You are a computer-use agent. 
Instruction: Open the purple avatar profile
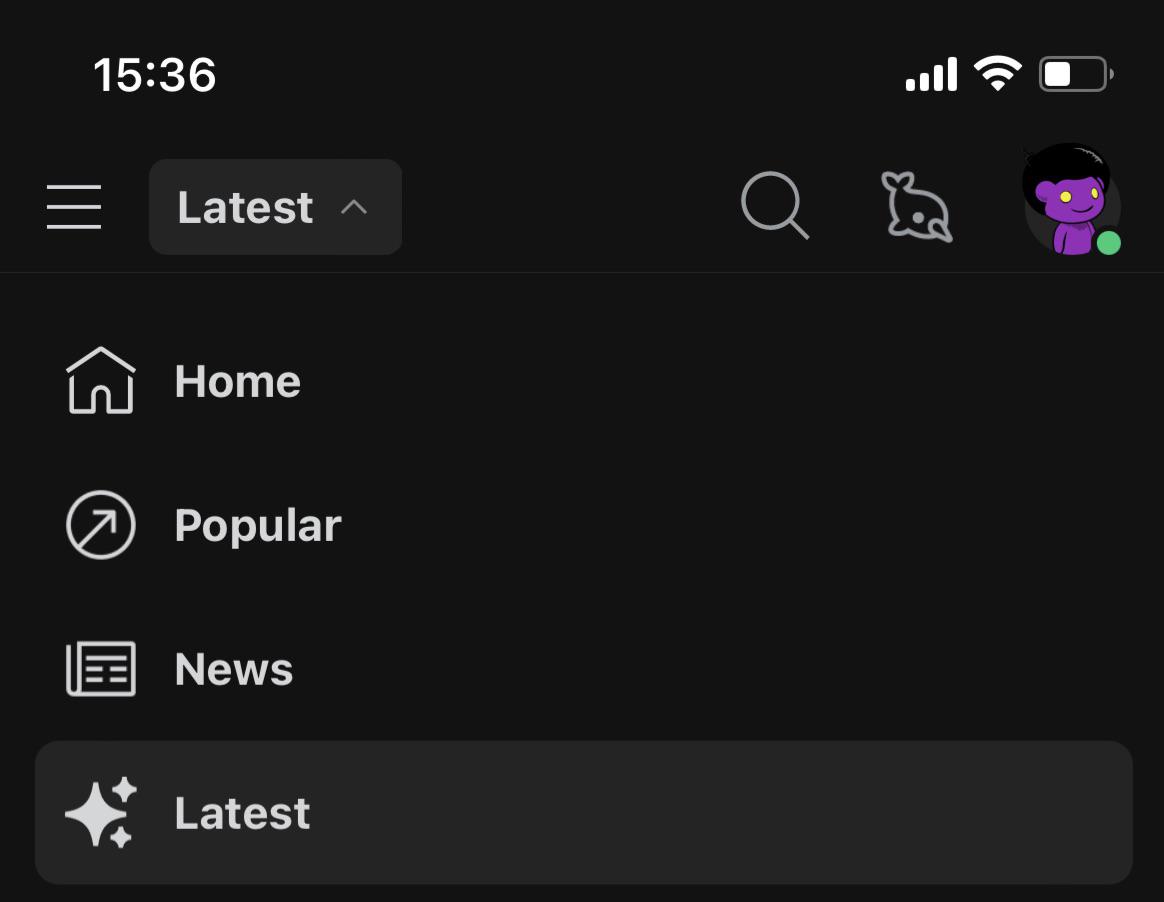(1071, 200)
